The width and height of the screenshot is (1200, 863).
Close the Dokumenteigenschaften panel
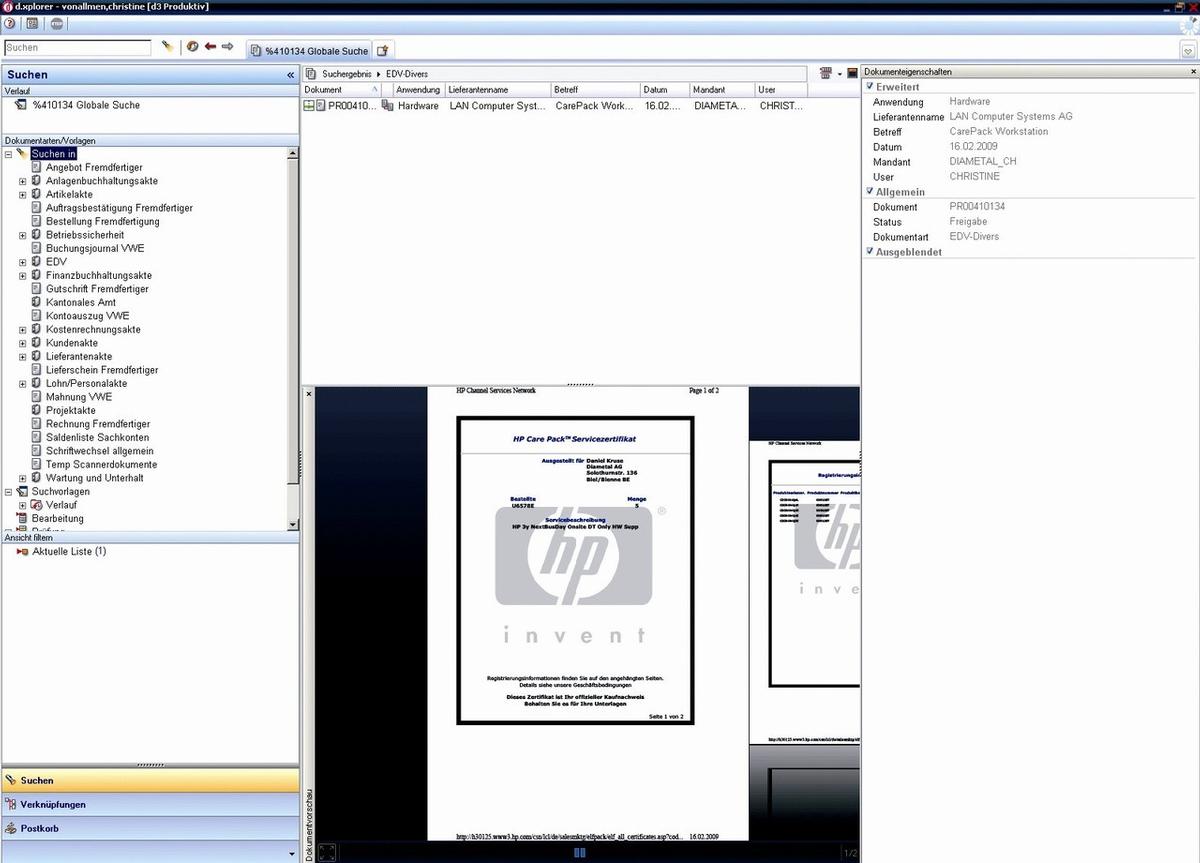click(x=1193, y=72)
